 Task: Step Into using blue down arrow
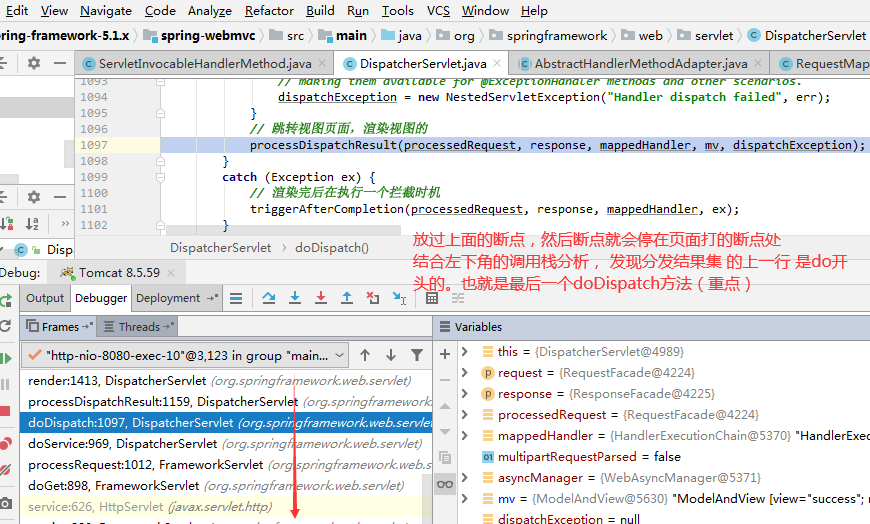295,298
